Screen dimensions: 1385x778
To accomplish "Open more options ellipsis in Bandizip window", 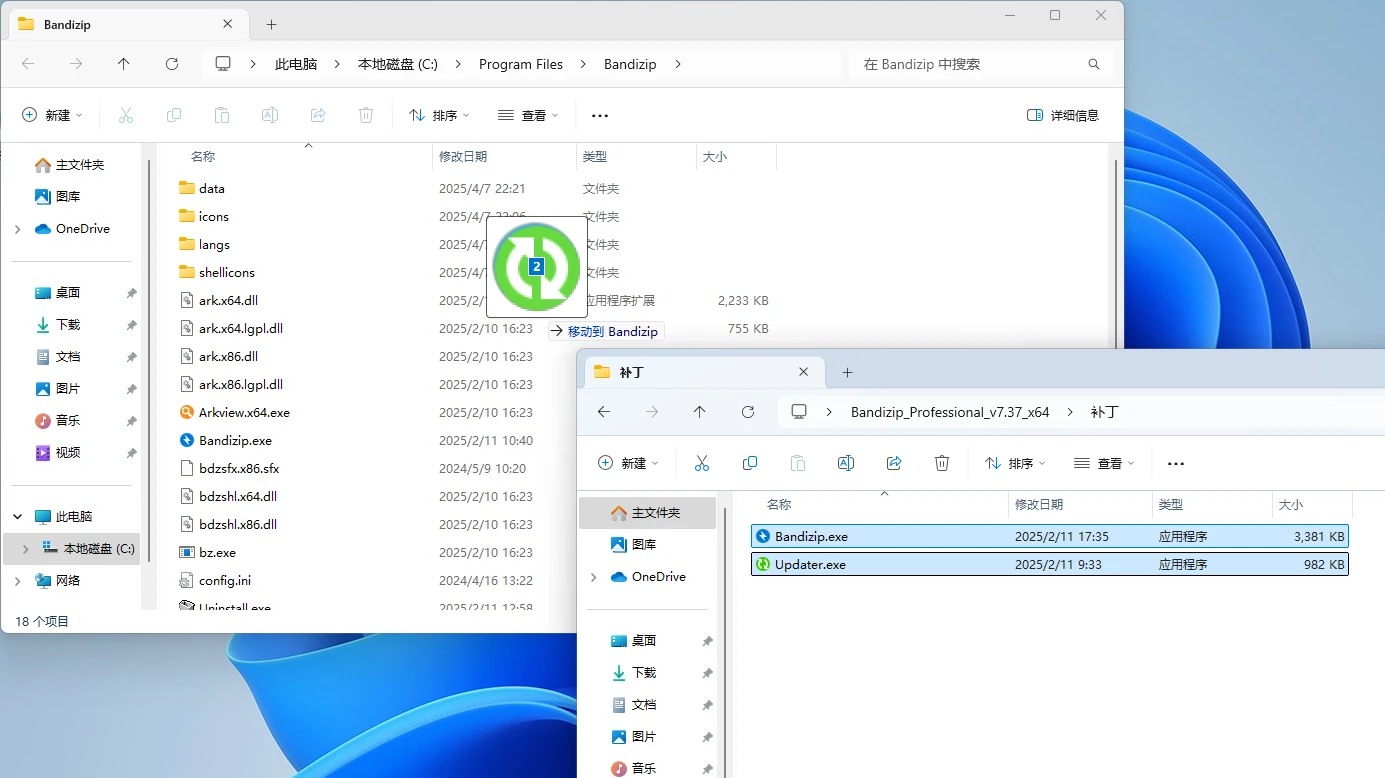I will coord(600,116).
